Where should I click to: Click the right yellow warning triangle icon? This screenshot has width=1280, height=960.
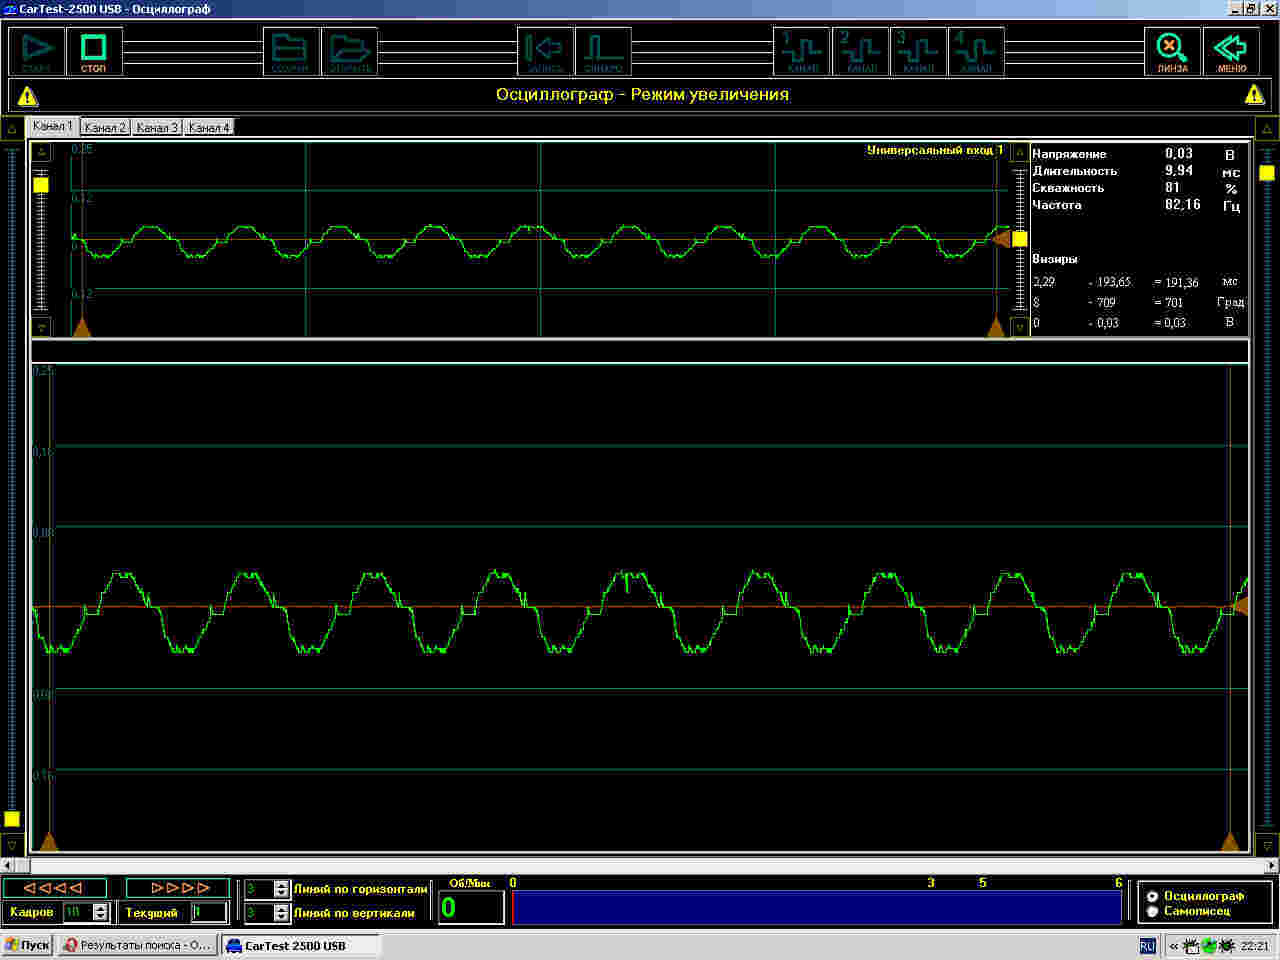(x=1254, y=95)
